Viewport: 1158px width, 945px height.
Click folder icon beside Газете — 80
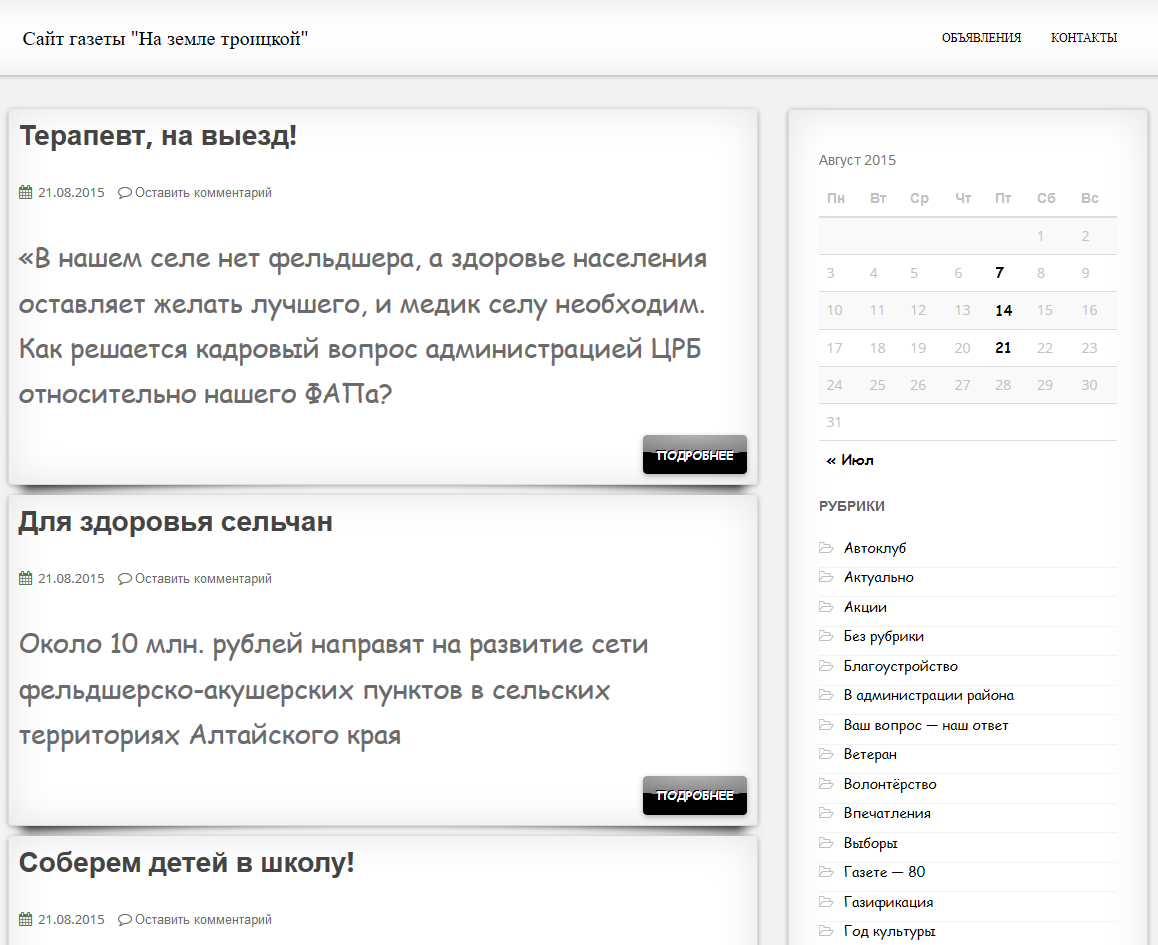click(x=826, y=873)
